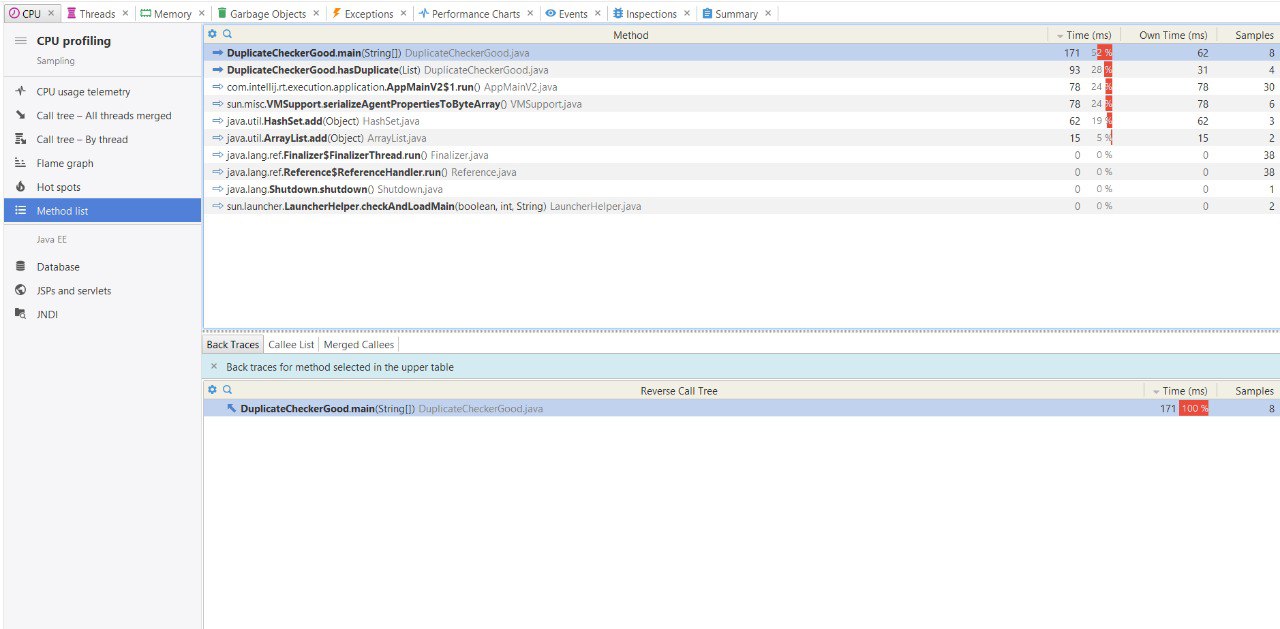The height and width of the screenshot is (629, 1280).
Task: Click reverse call tree search icon
Action: coord(228,390)
